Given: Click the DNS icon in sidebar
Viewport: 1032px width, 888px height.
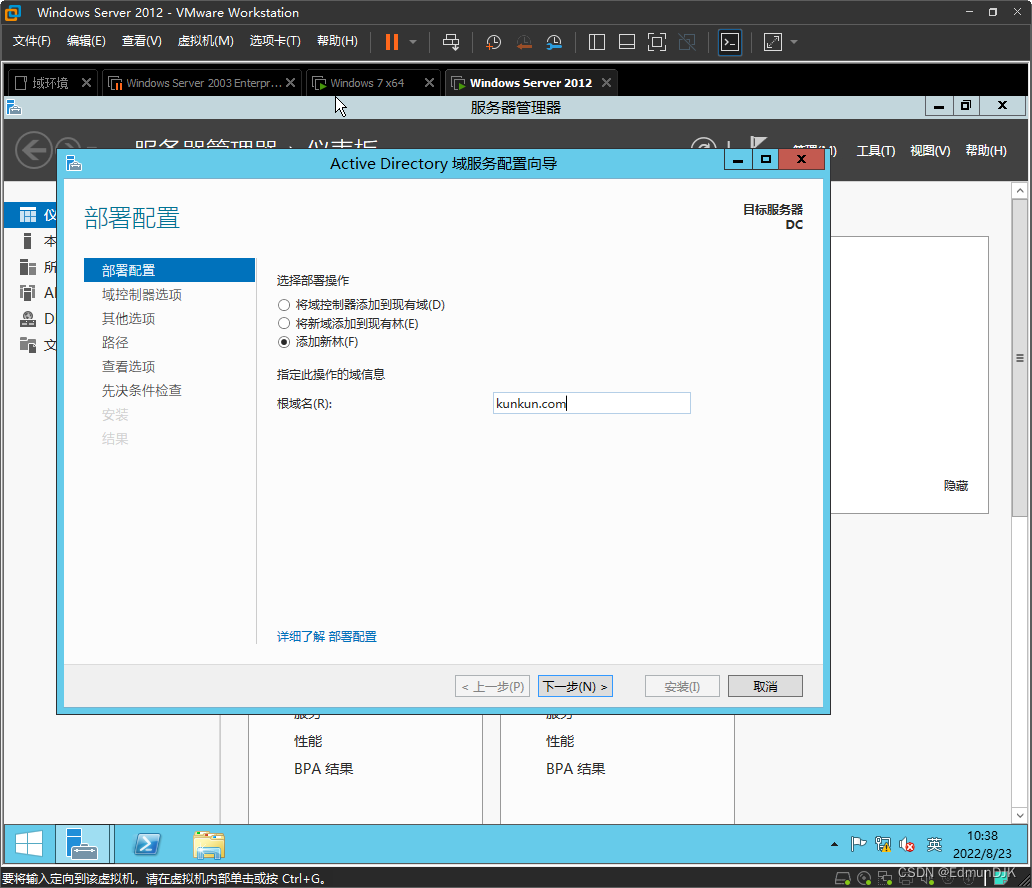Looking at the screenshot, I should [x=28, y=319].
